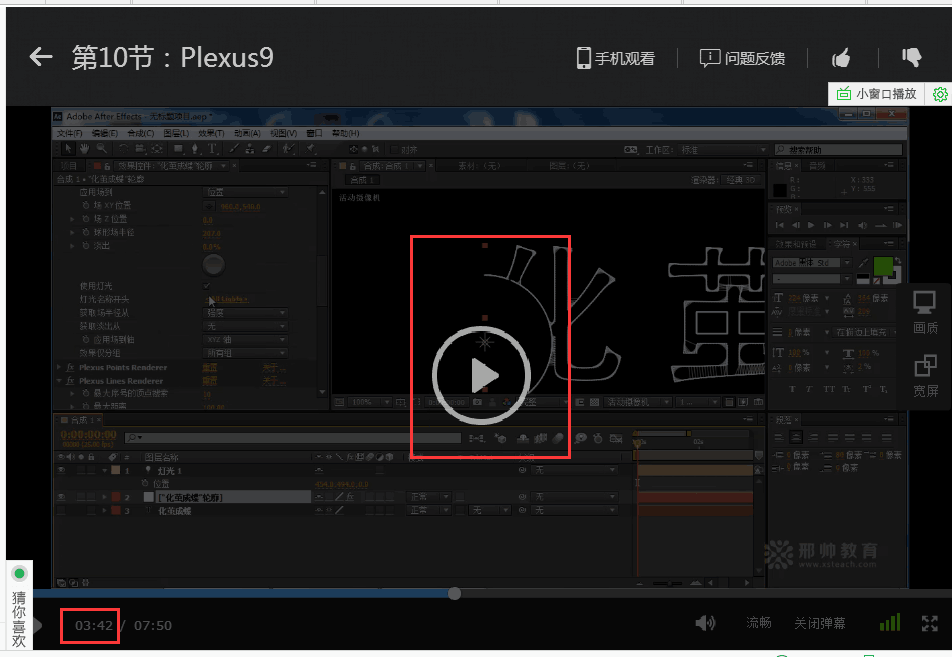The width and height of the screenshot is (952, 657).
Task: Toggle 关闭弹幕 to turn off danmaku
Action: tap(819, 623)
